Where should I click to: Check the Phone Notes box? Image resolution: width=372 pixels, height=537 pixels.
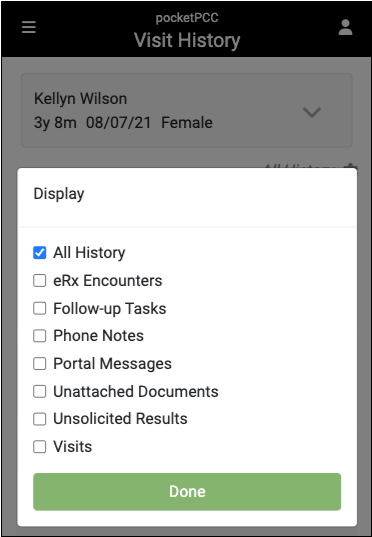(39, 336)
